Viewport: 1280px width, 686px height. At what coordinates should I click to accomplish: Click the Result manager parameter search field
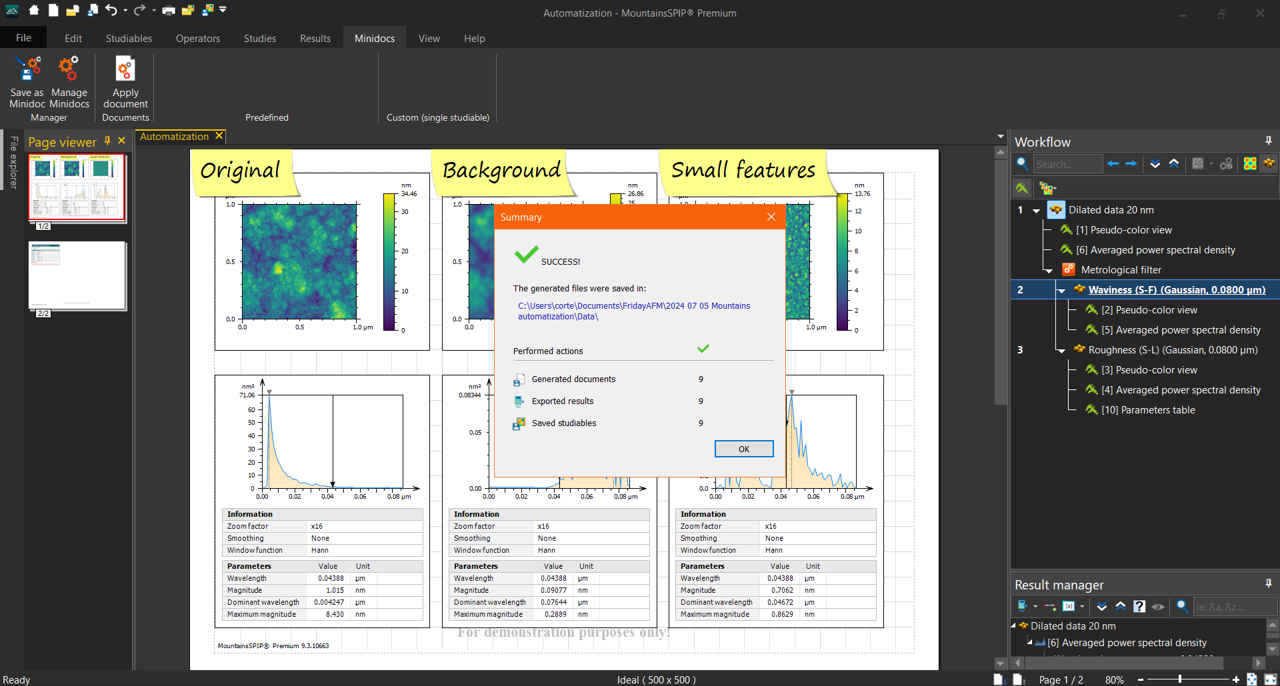coord(1235,606)
